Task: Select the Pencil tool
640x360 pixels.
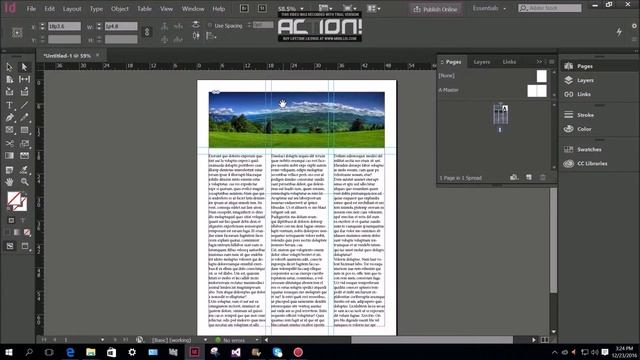Action: (x=24, y=118)
